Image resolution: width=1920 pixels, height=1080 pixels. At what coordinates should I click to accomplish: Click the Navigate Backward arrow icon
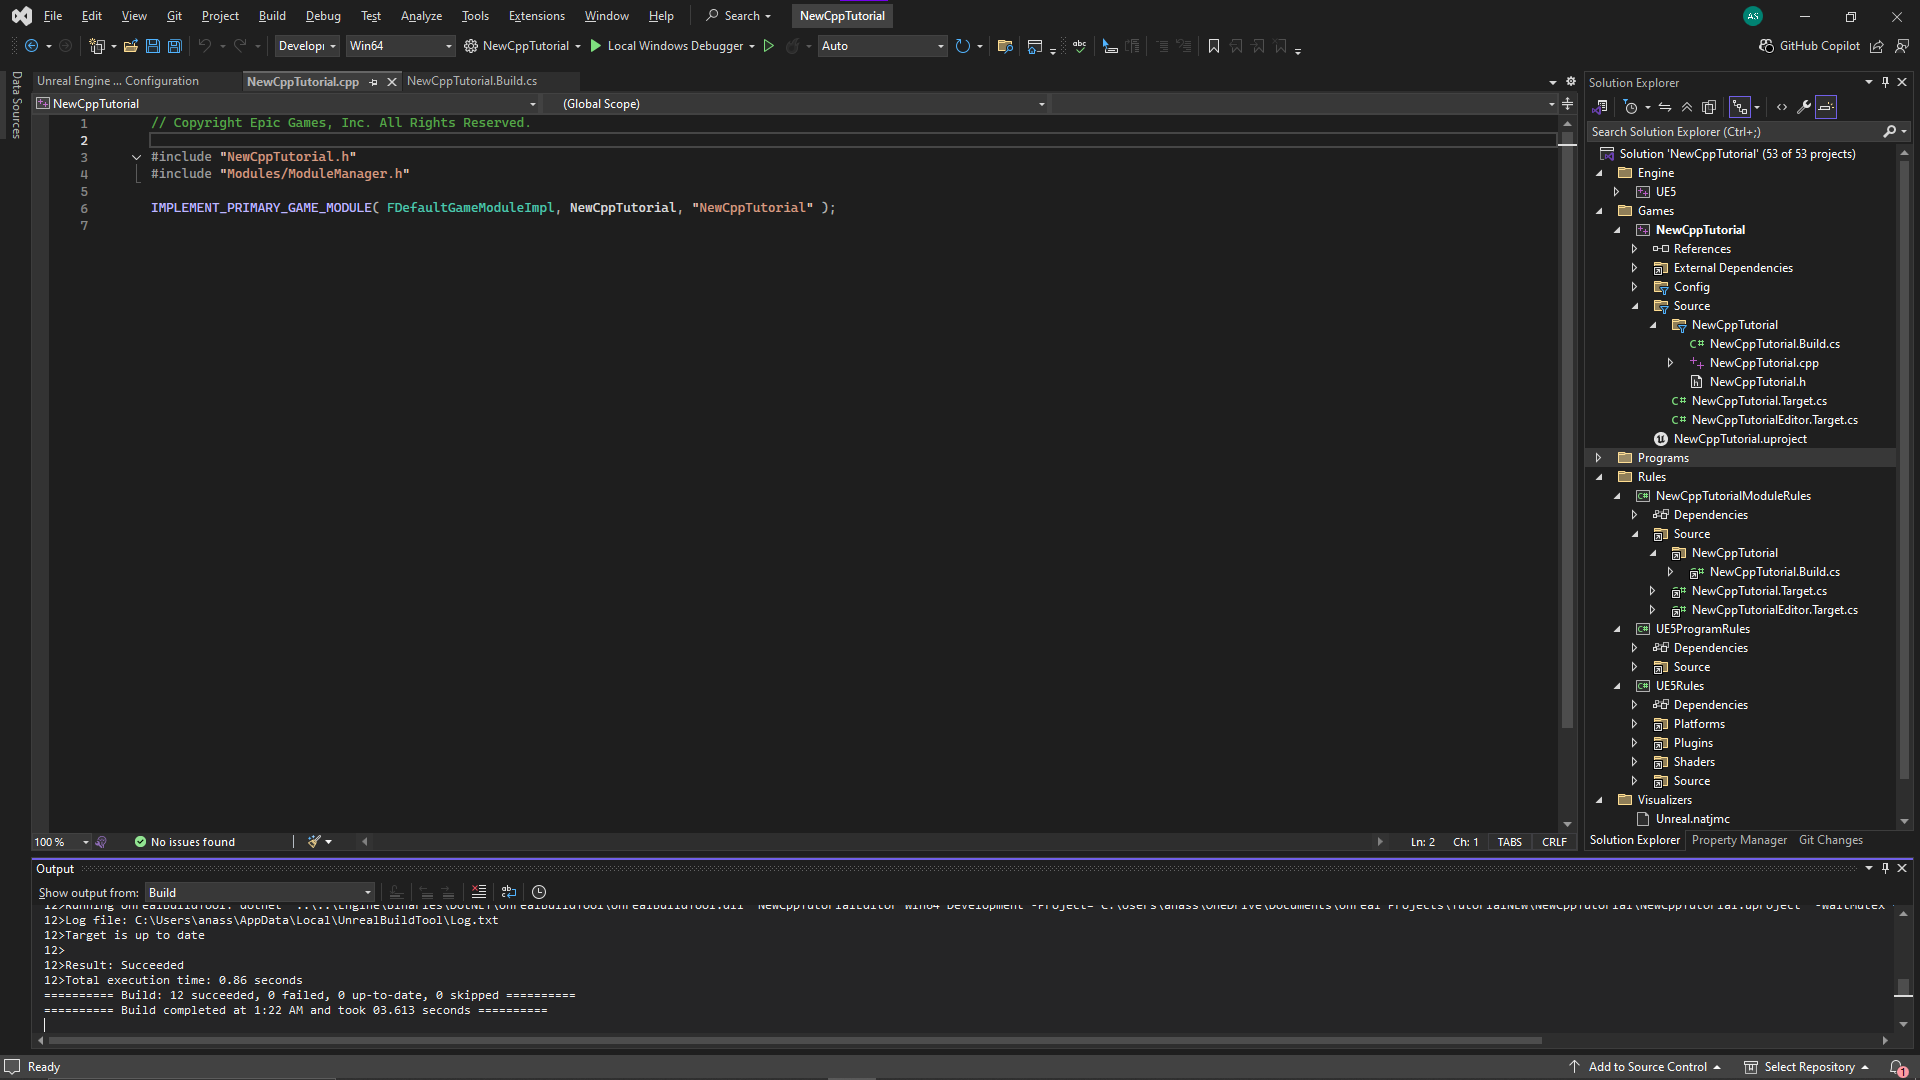(31, 46)
